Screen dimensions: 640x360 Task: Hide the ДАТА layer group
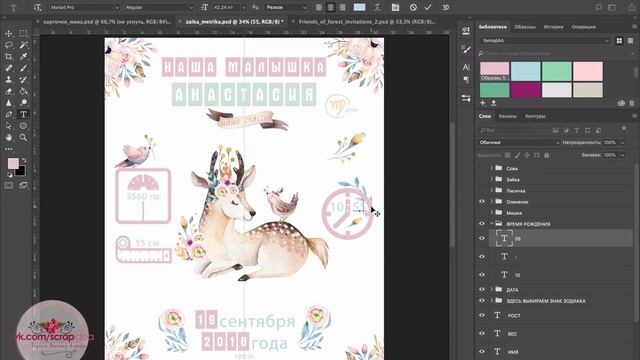[482, 289]
